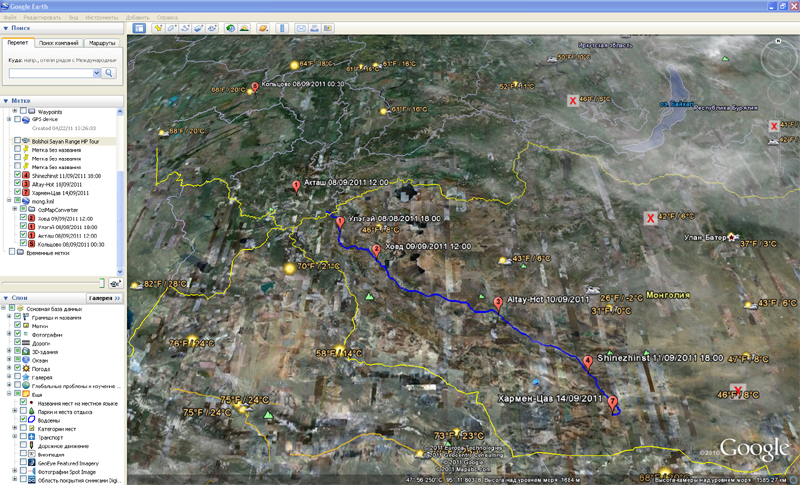
Task: Open historical imagery clock icon
Action: point(231,28)
